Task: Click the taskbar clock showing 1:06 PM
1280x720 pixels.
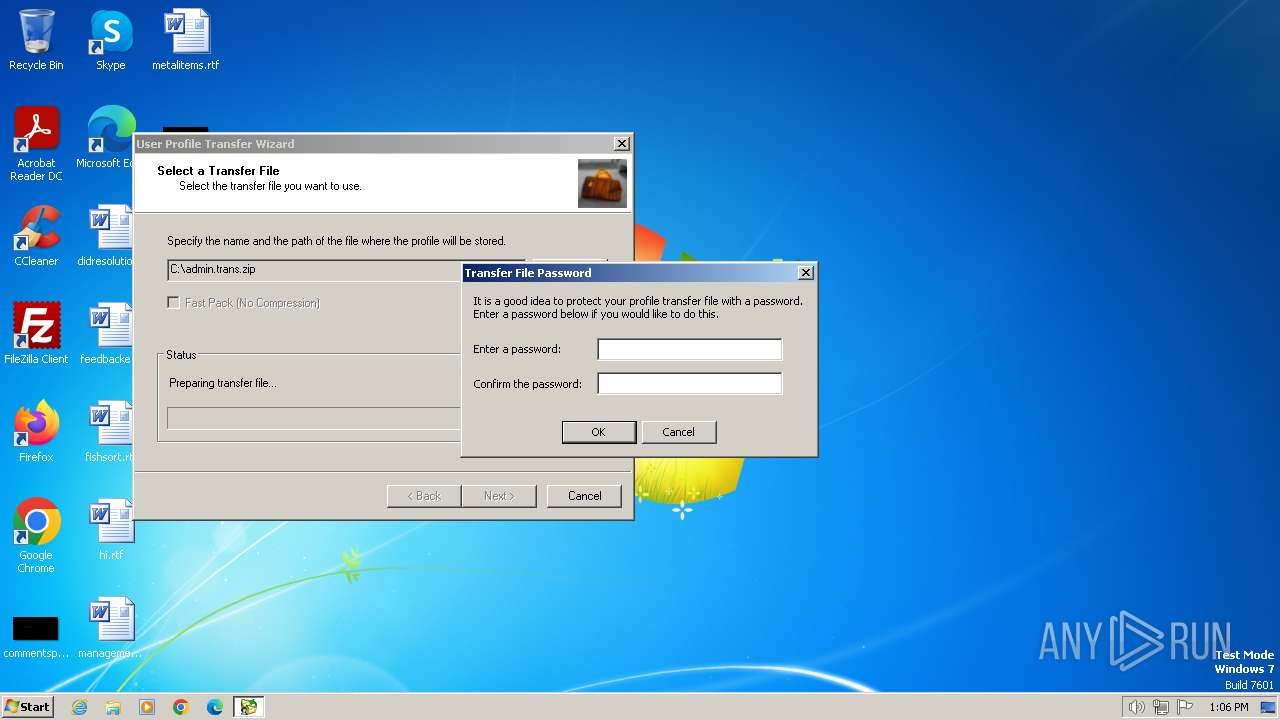Action: 1228,707
